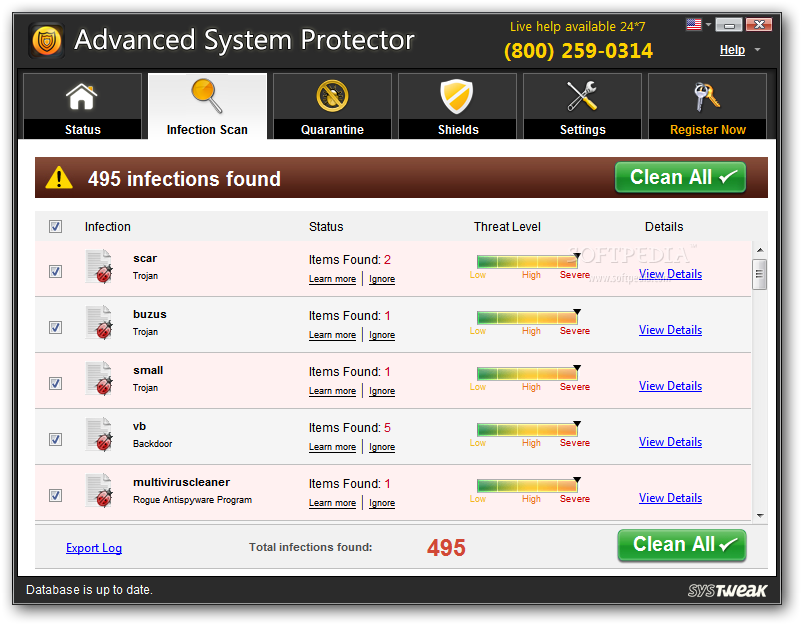Uncheck the select-all infections checkbox
This screenshot has height=625, width=802.
coord(55,227)
